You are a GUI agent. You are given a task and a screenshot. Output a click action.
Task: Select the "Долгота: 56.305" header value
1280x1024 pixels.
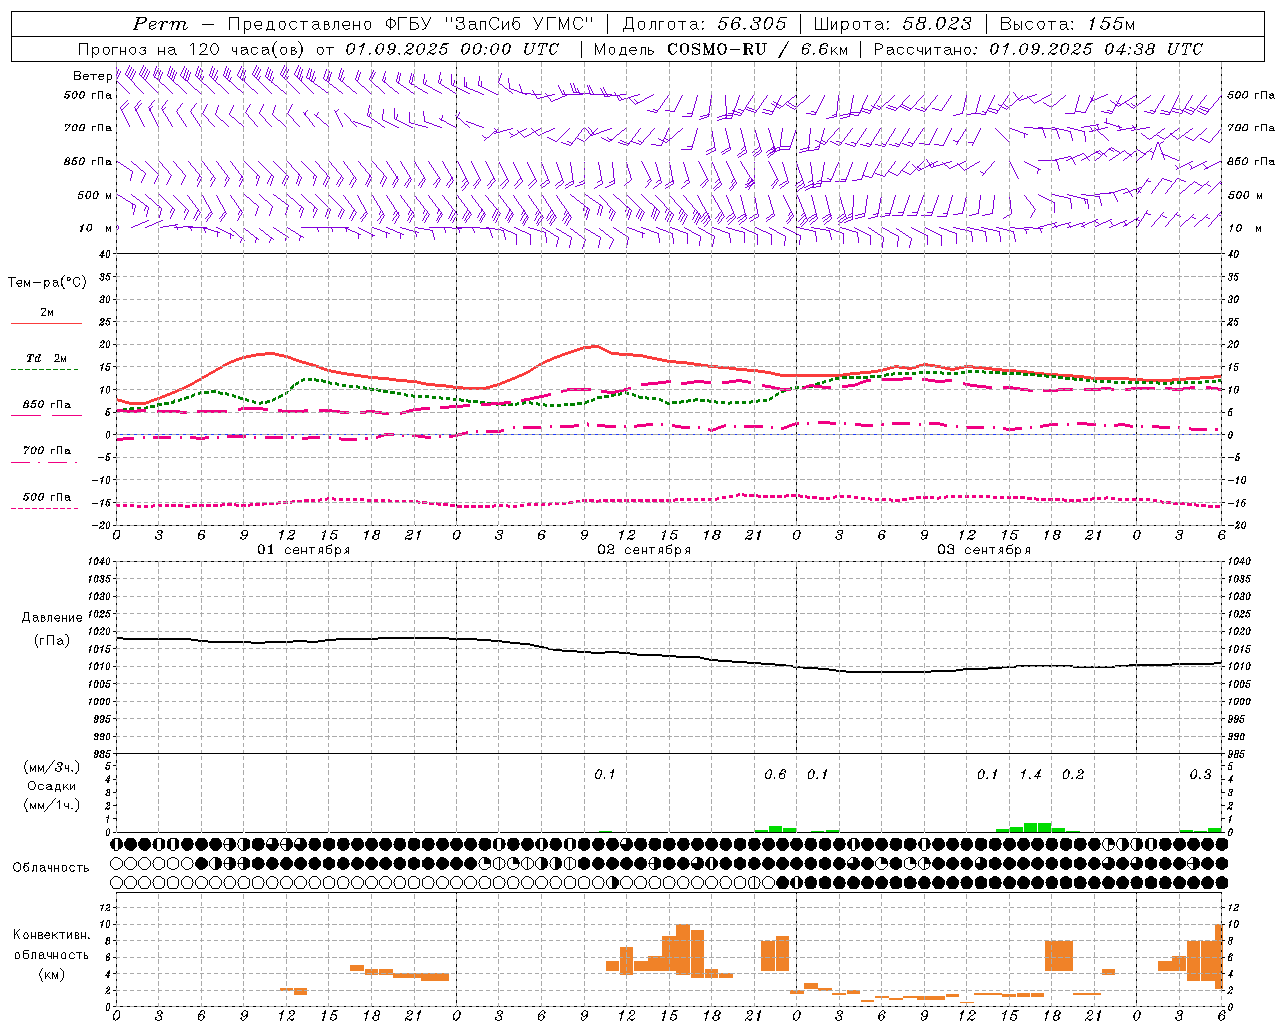(705, 24)
